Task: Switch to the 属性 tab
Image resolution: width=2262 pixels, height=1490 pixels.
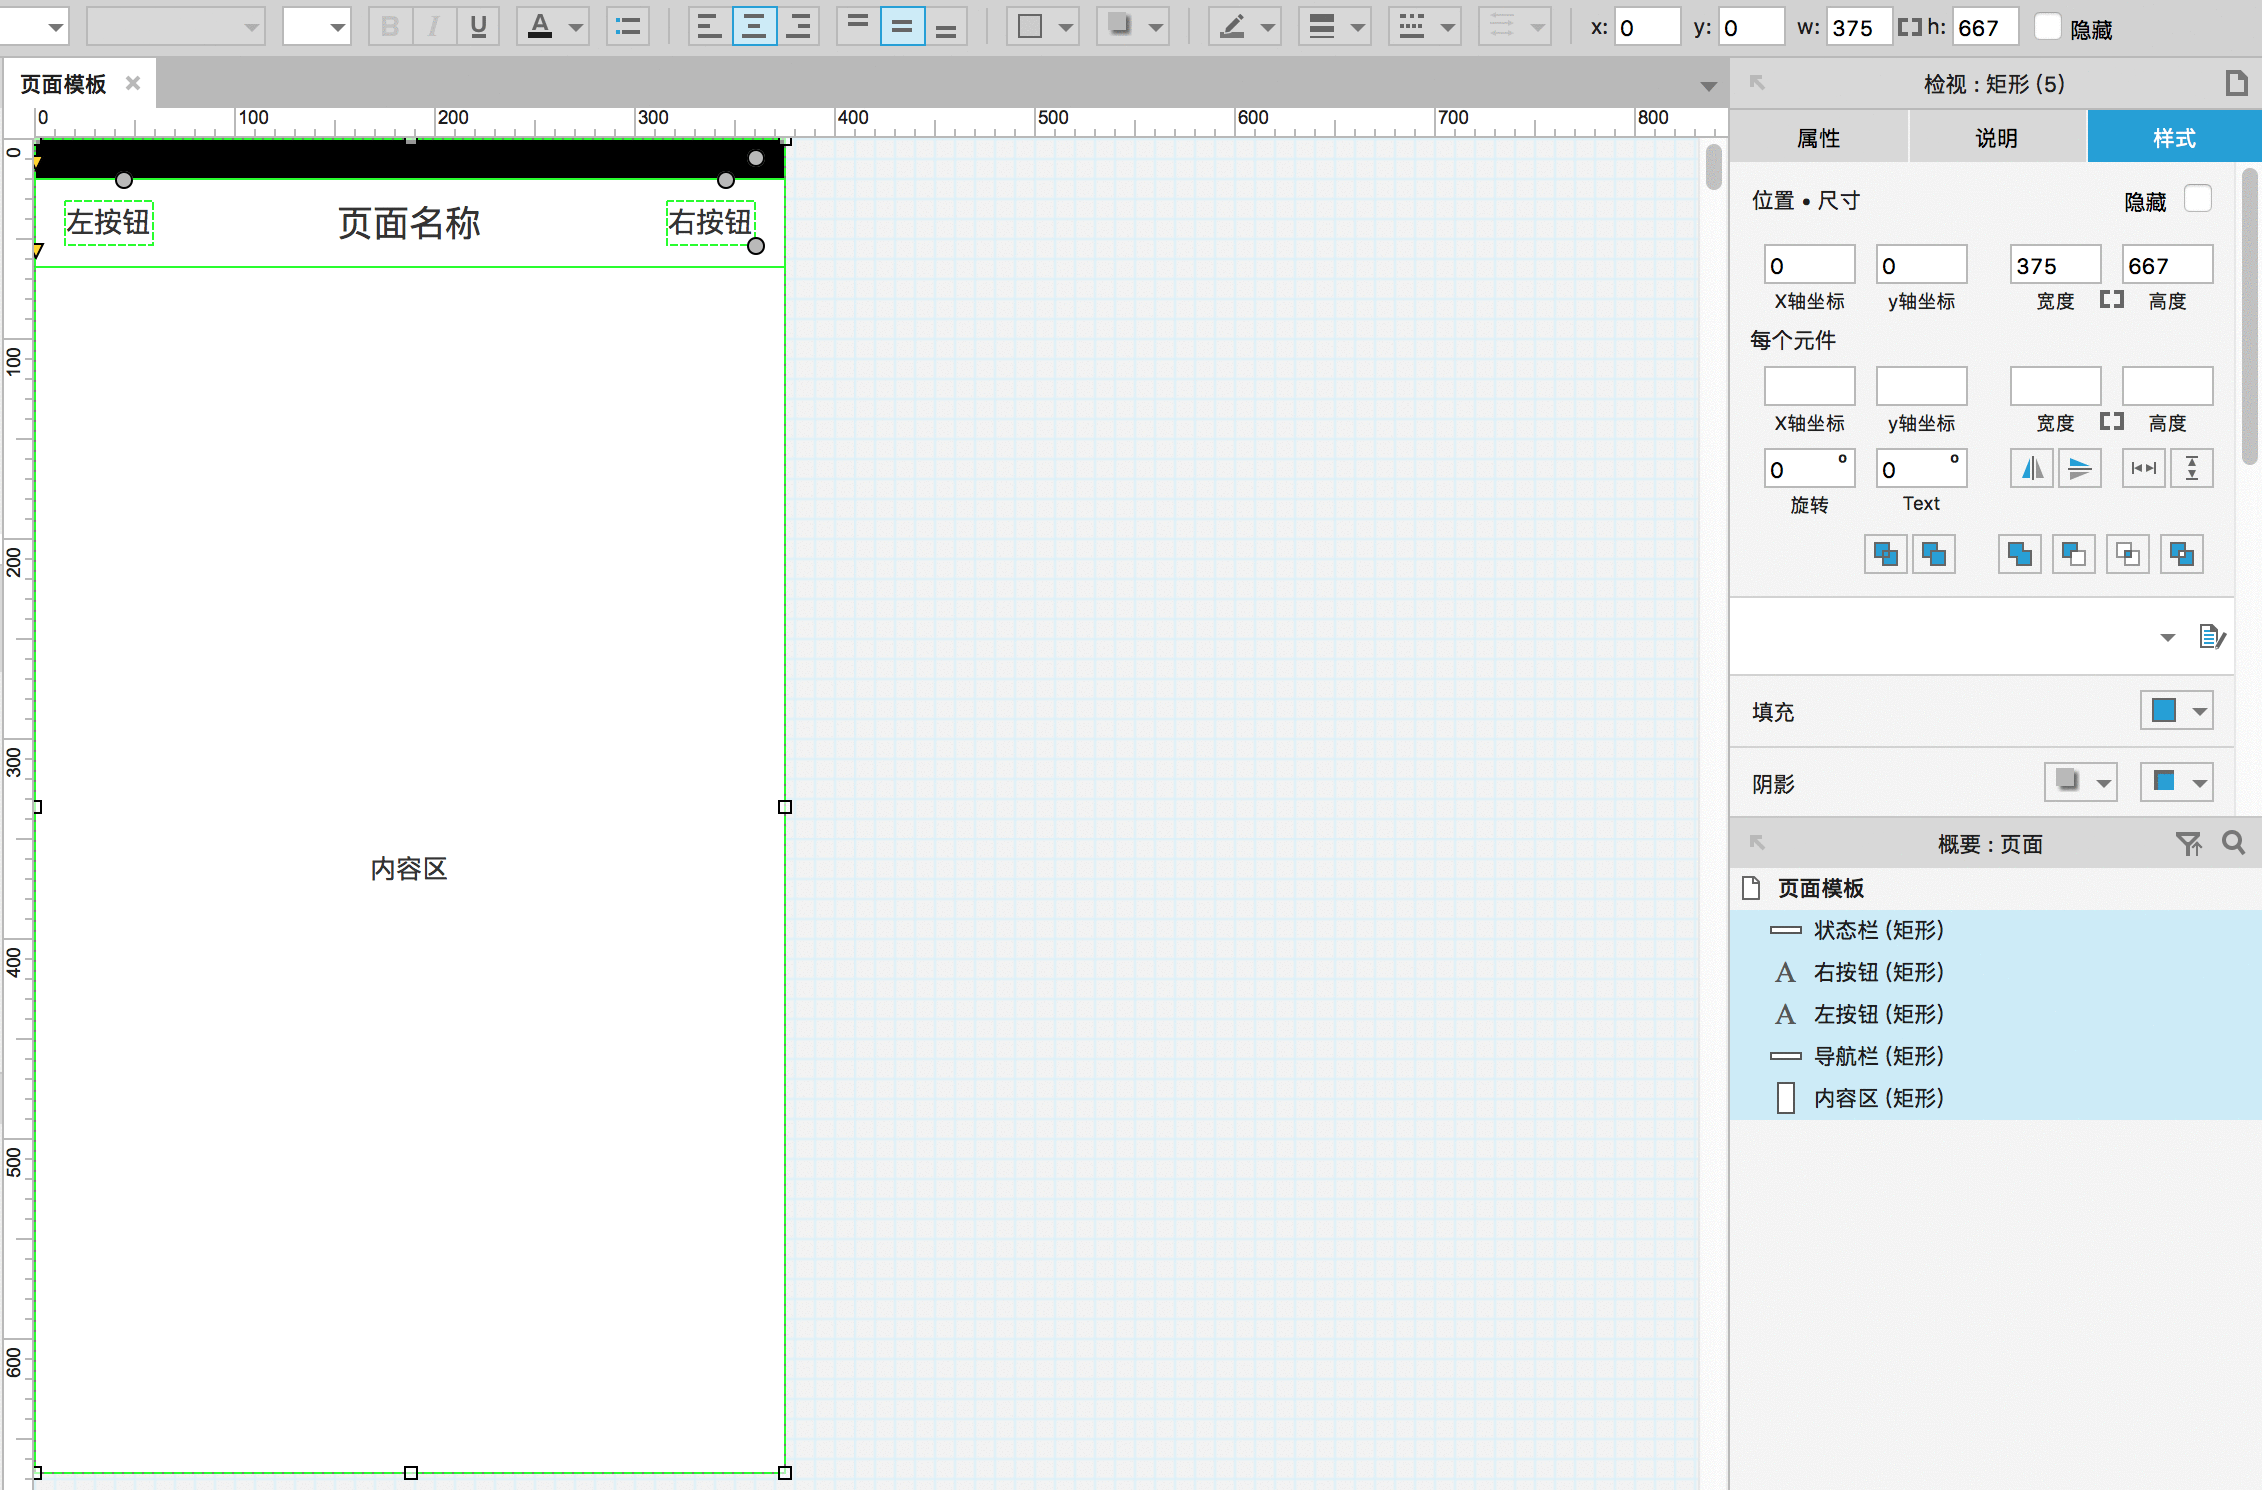Action: (x=1818, y=137)
